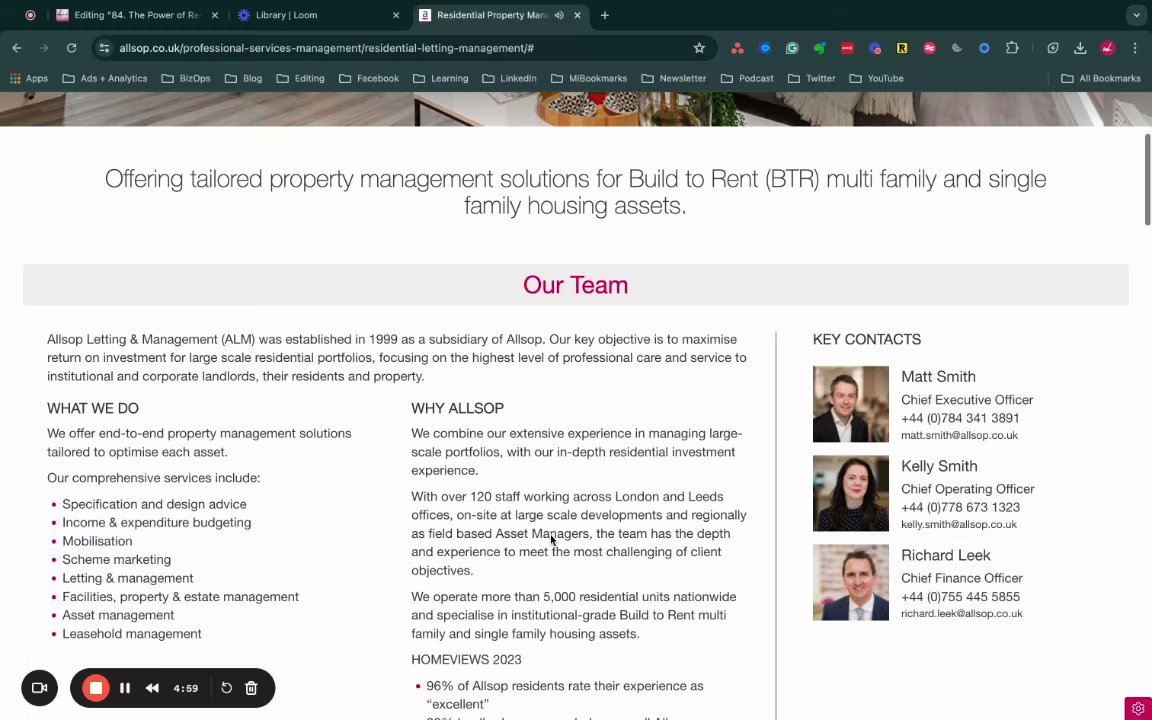
Task: Open the pink settings gear at bottom right
Action: [x=1138, y=708]
